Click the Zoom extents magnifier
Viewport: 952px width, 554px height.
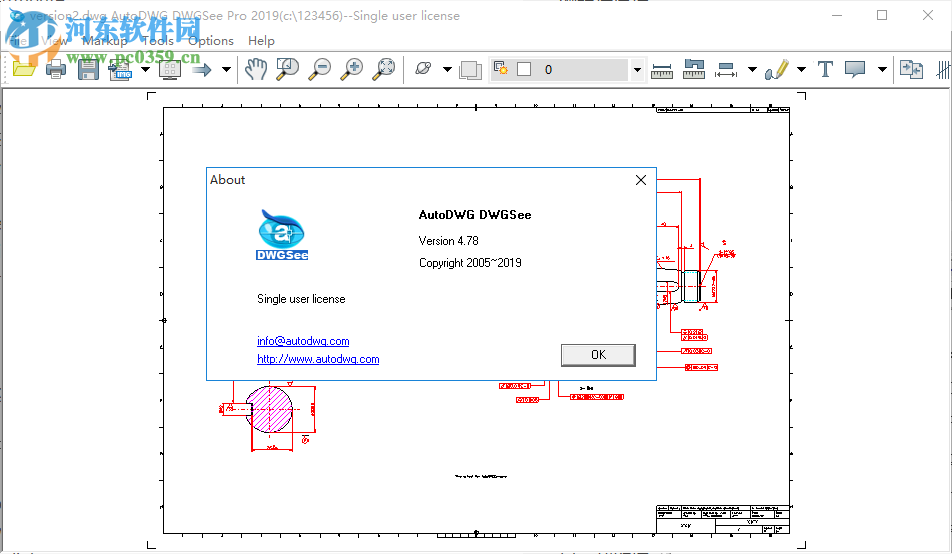(x=384, y=69)
